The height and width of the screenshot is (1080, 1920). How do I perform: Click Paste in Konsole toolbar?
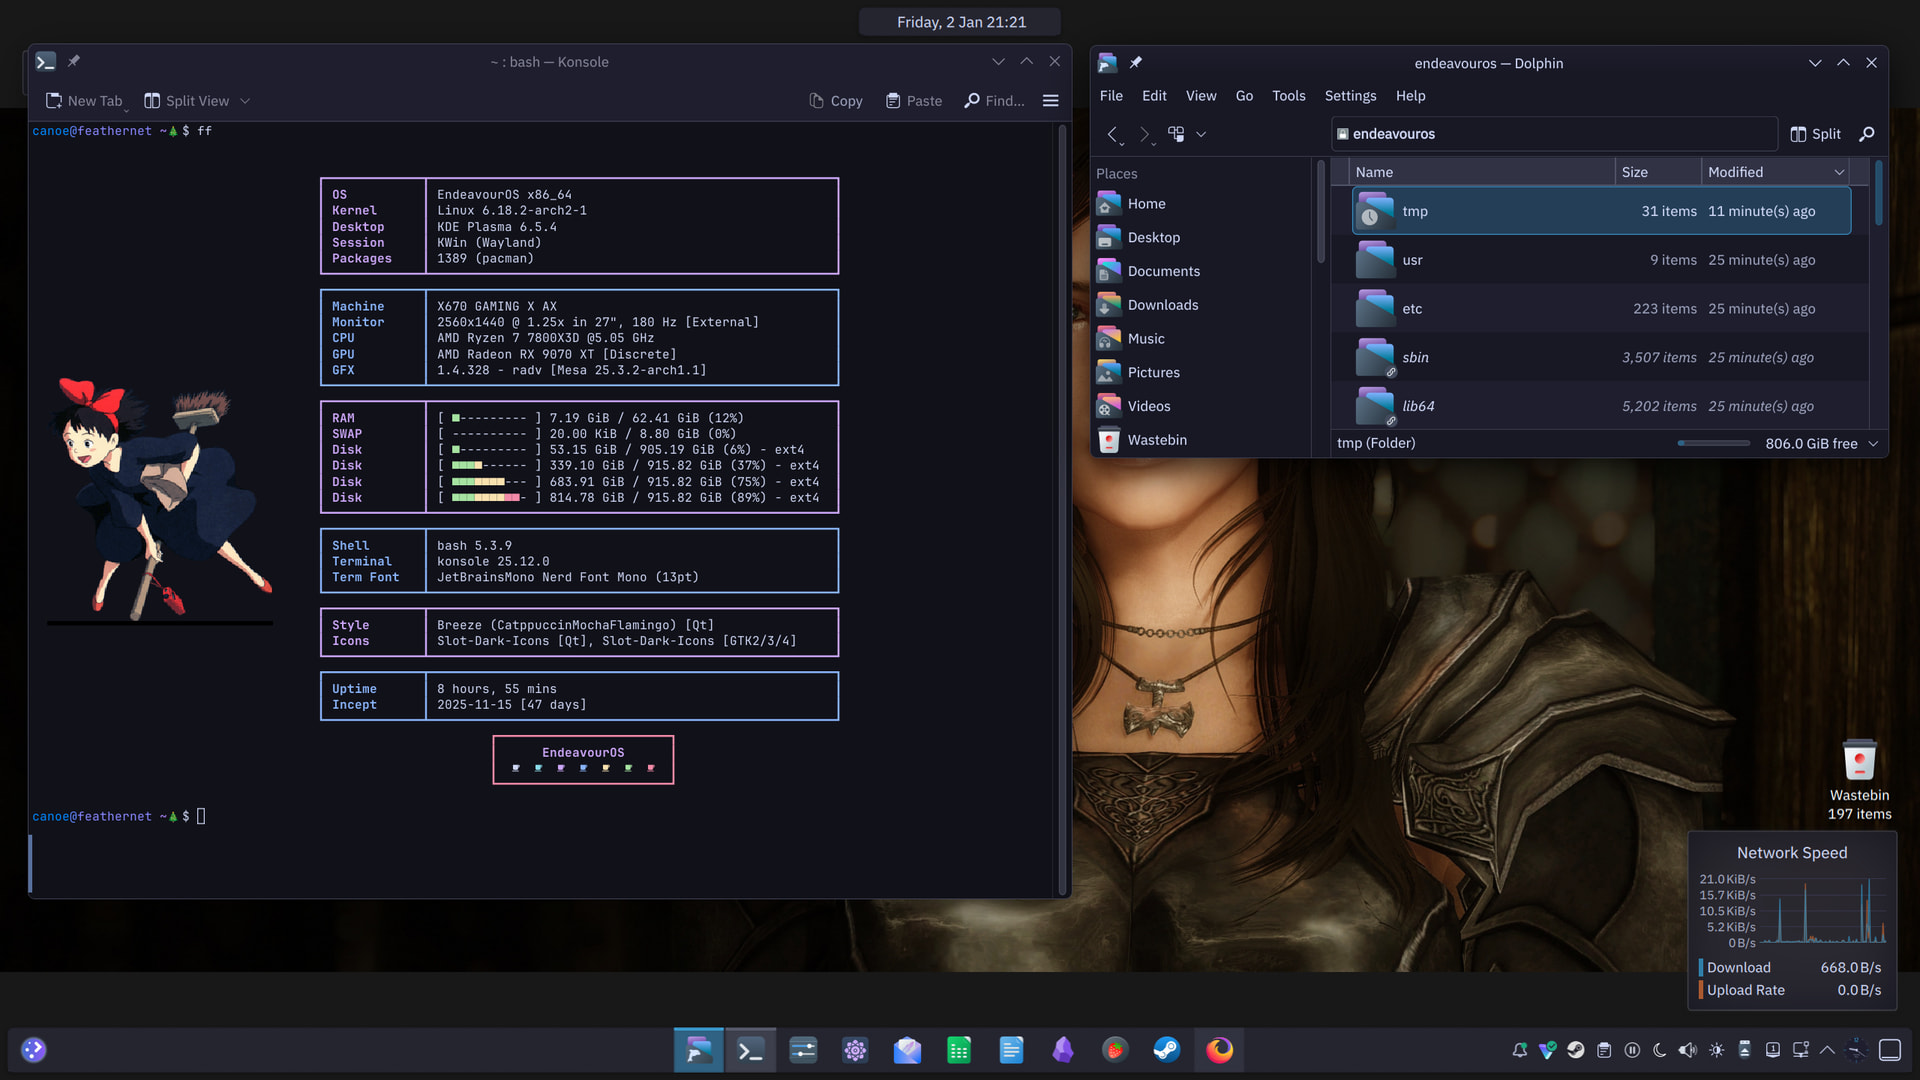914,101
